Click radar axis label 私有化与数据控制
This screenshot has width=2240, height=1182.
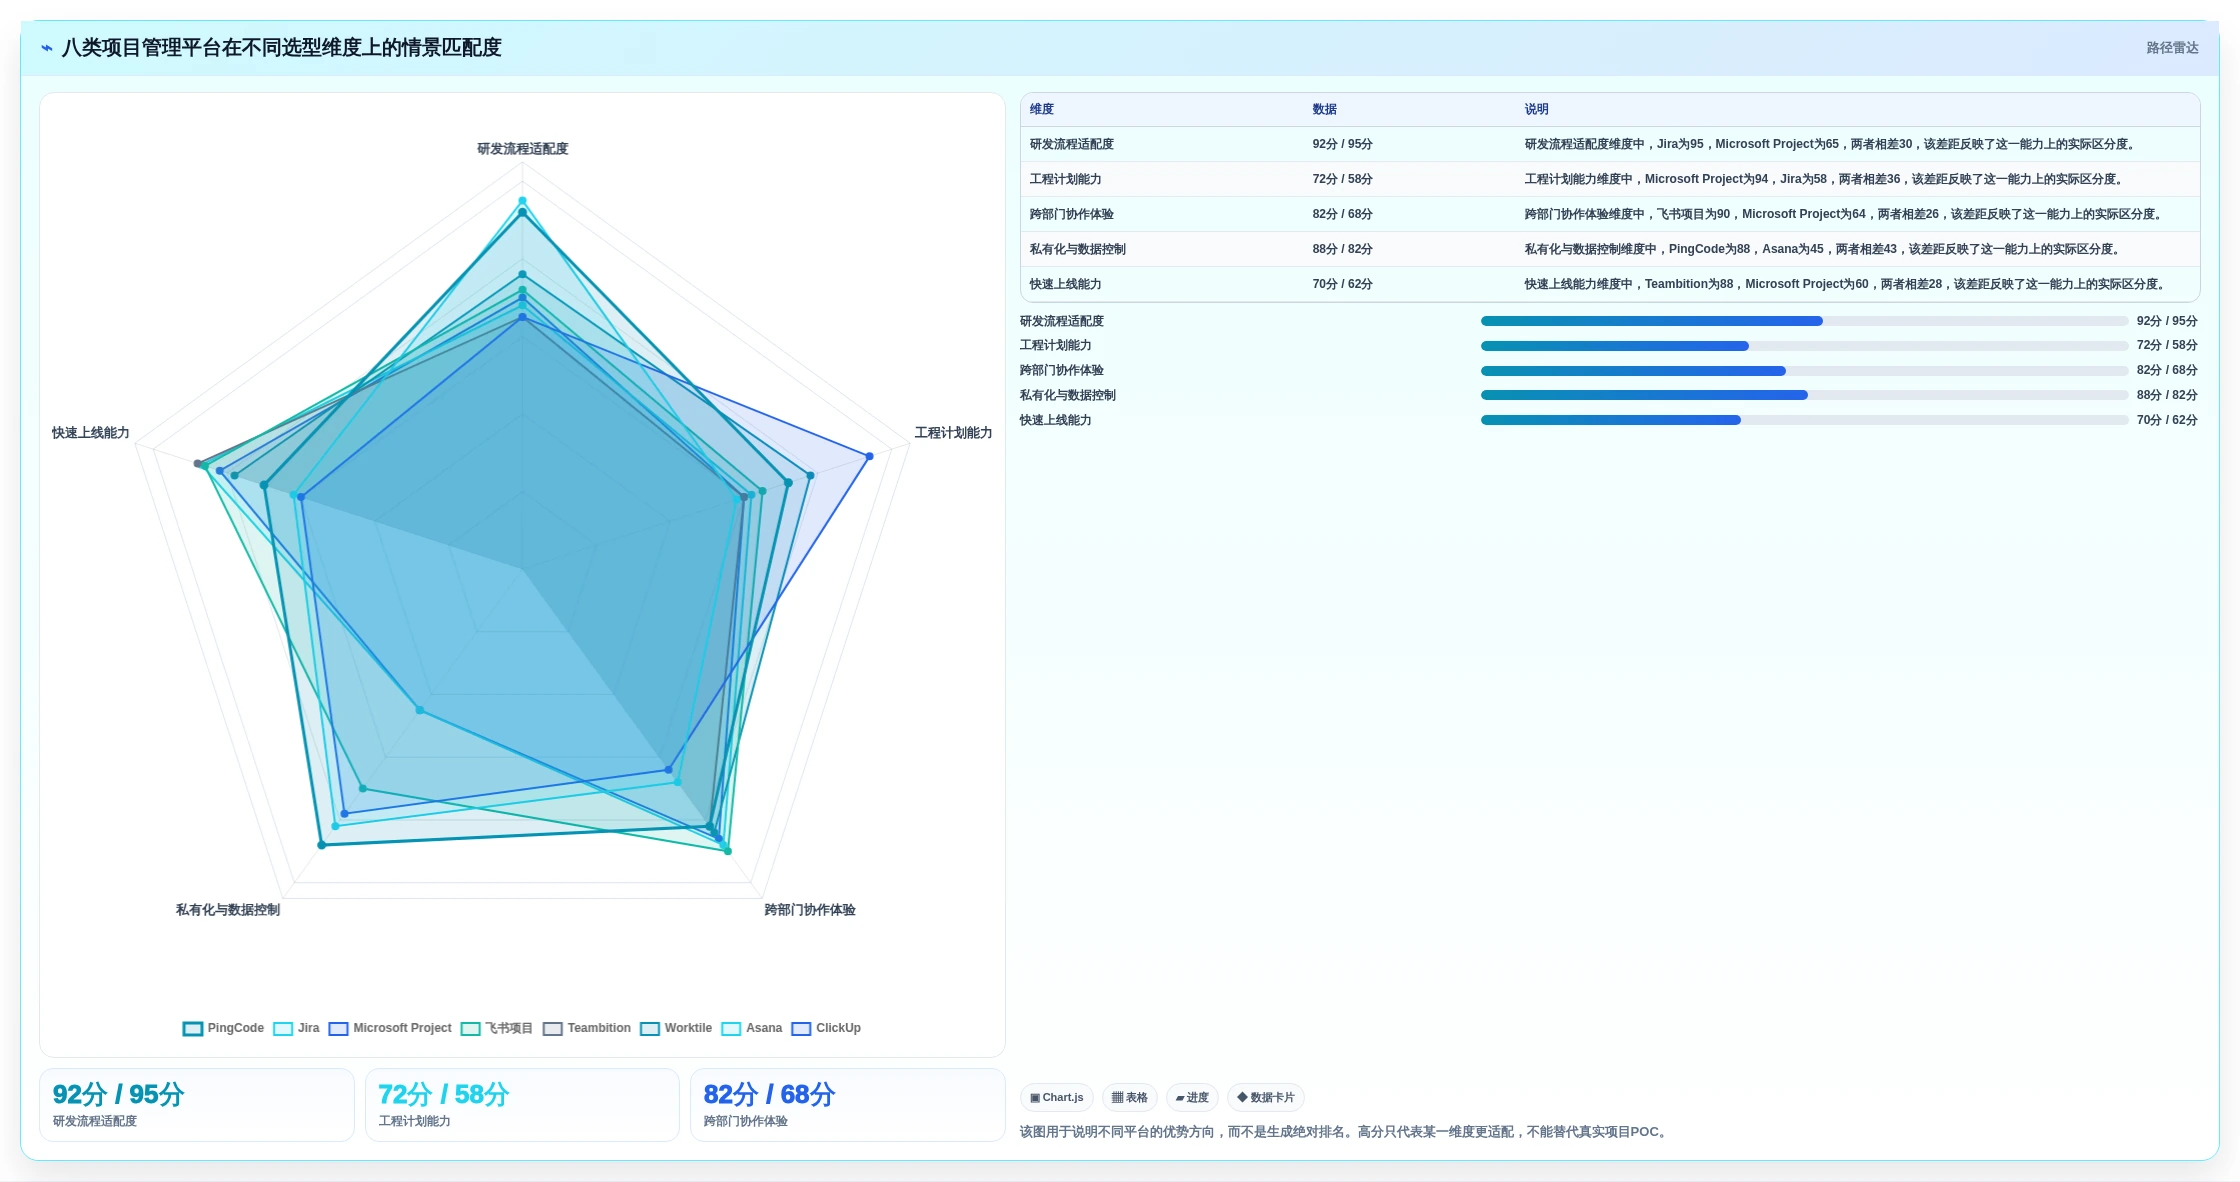(228, 910)
